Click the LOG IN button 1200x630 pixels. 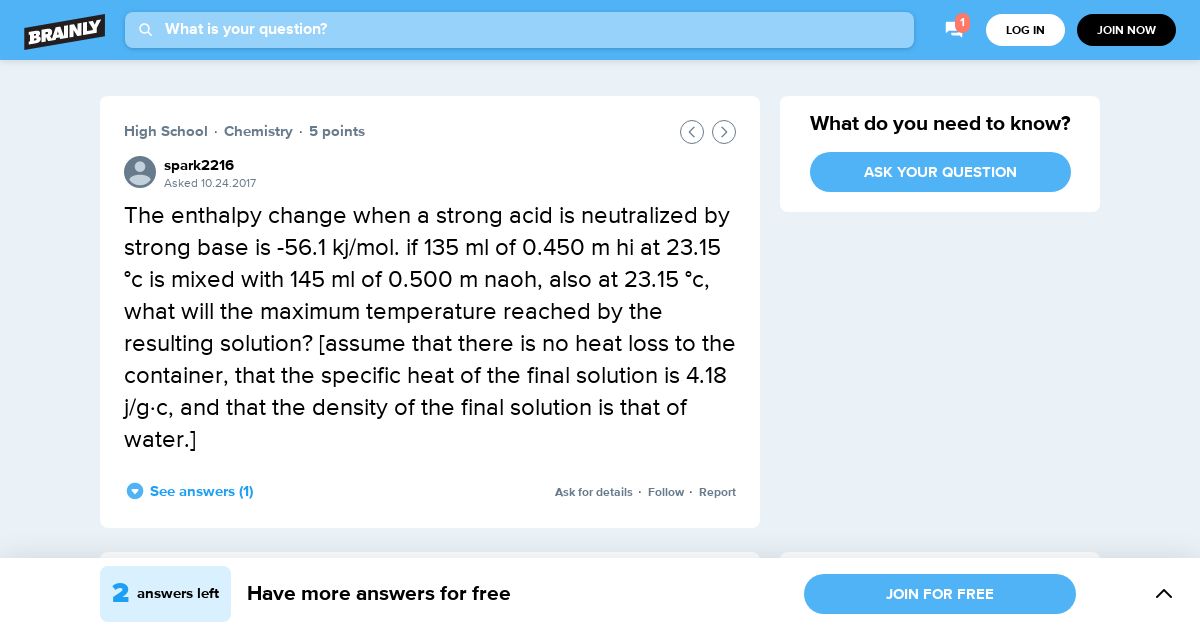point(1025,30)
